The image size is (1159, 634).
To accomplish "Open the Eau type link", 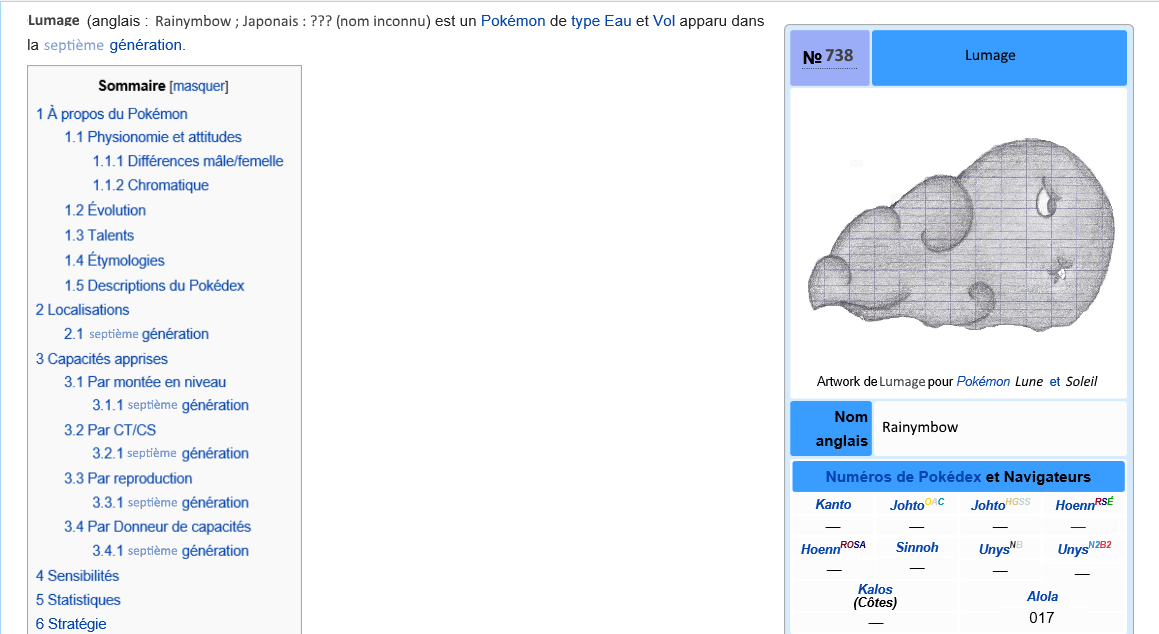I will [618, 21].
